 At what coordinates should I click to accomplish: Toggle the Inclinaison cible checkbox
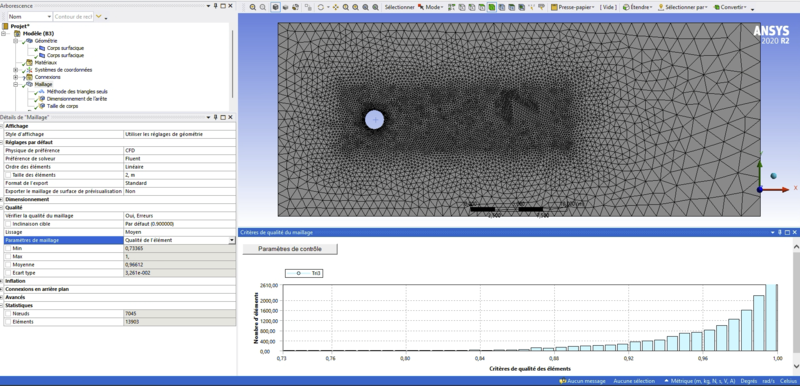pos(7,224)
